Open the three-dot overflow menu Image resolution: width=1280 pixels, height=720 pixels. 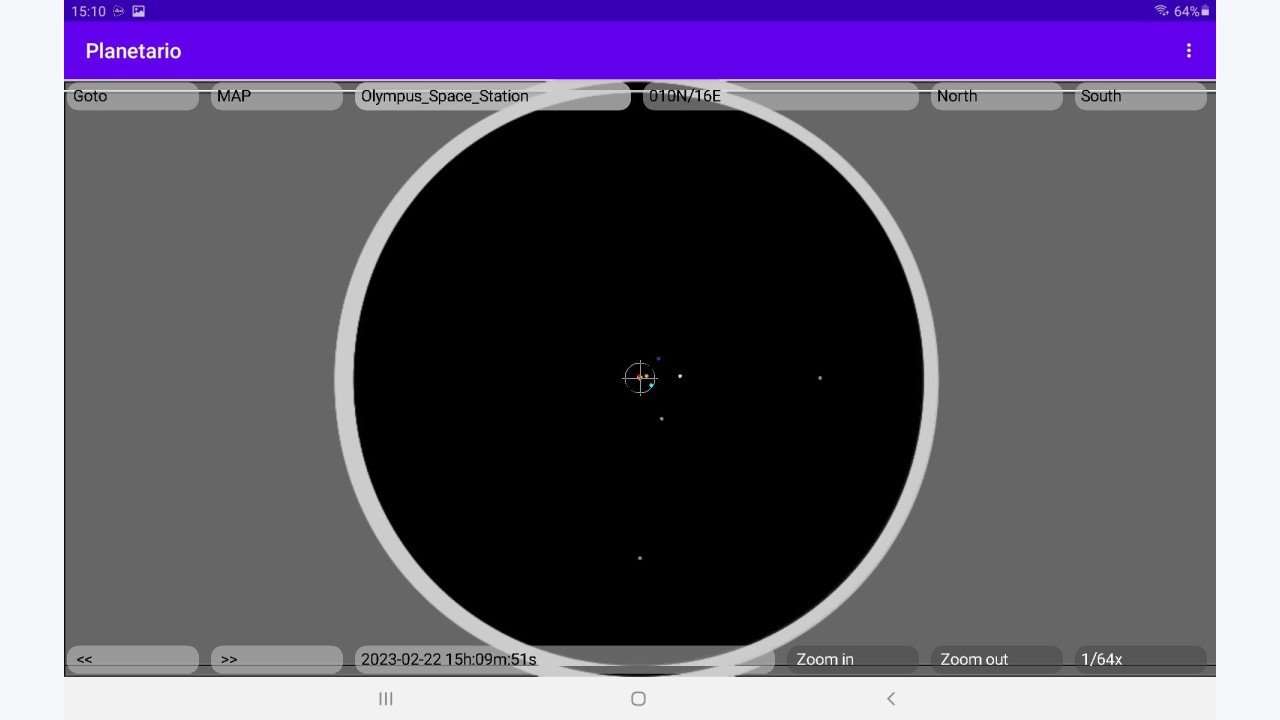pyautogui.click(x=1188, y=51)
